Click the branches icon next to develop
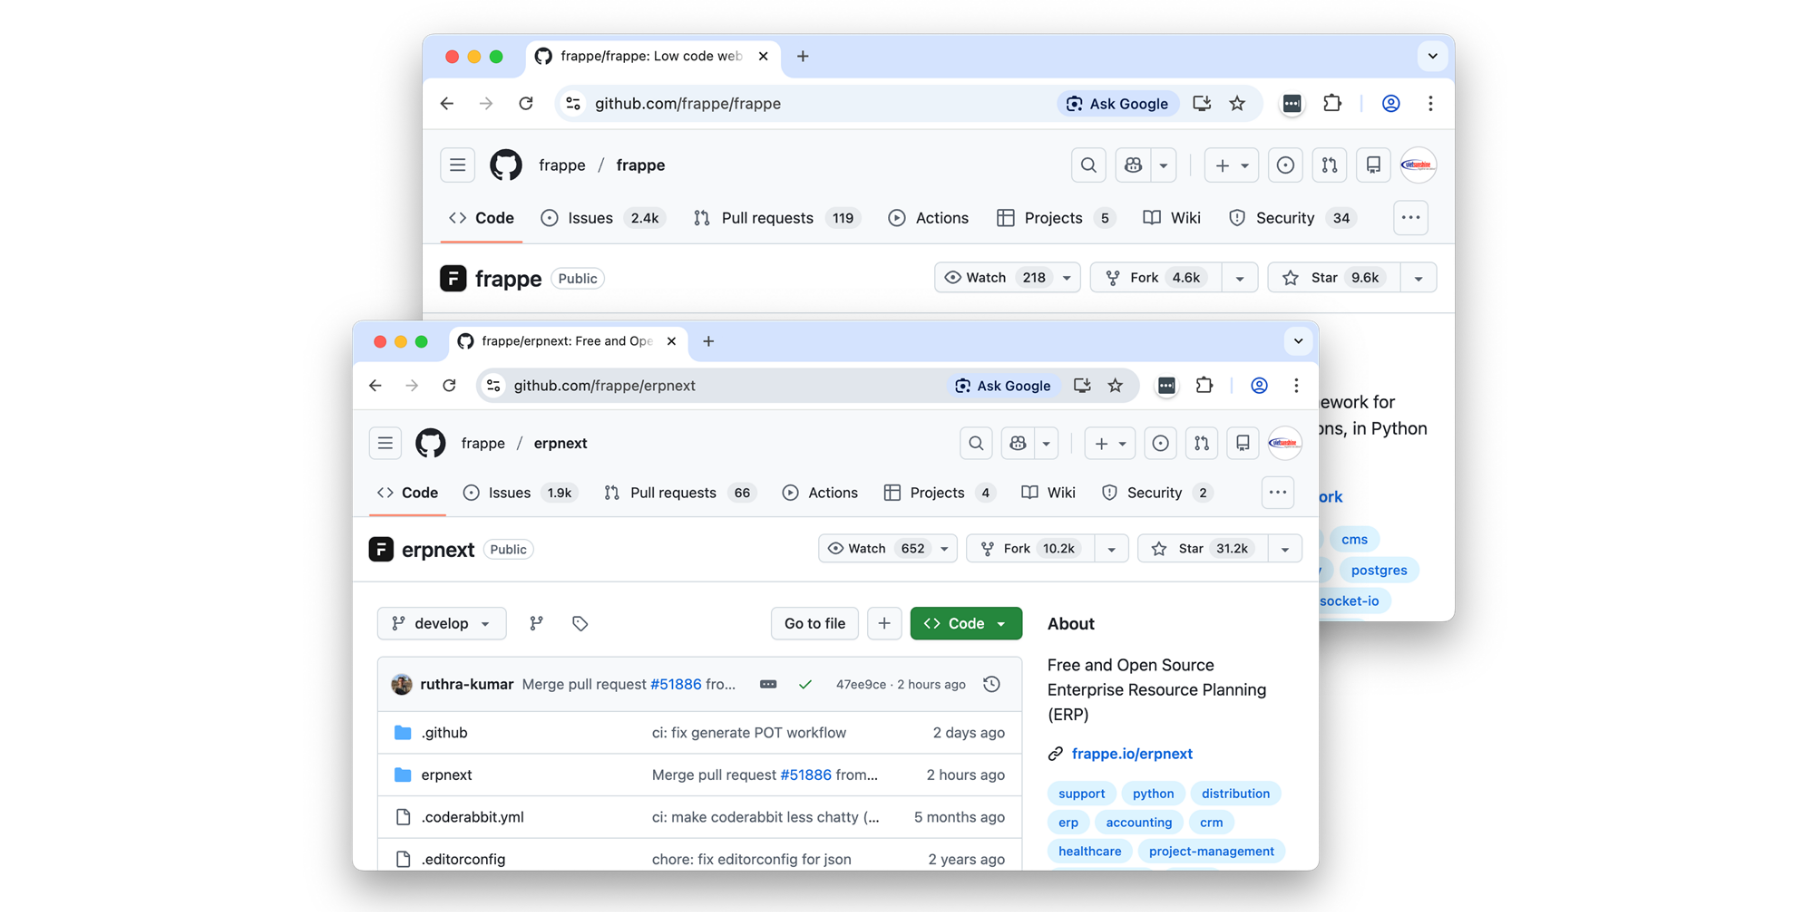1811x912 pixels. (x=536, y=623)
